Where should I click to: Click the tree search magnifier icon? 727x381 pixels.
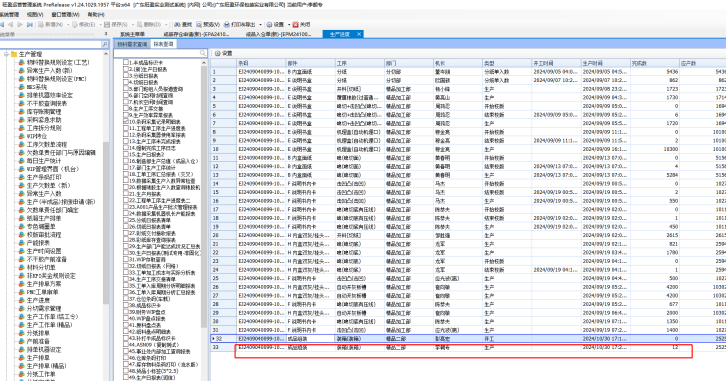105,44
